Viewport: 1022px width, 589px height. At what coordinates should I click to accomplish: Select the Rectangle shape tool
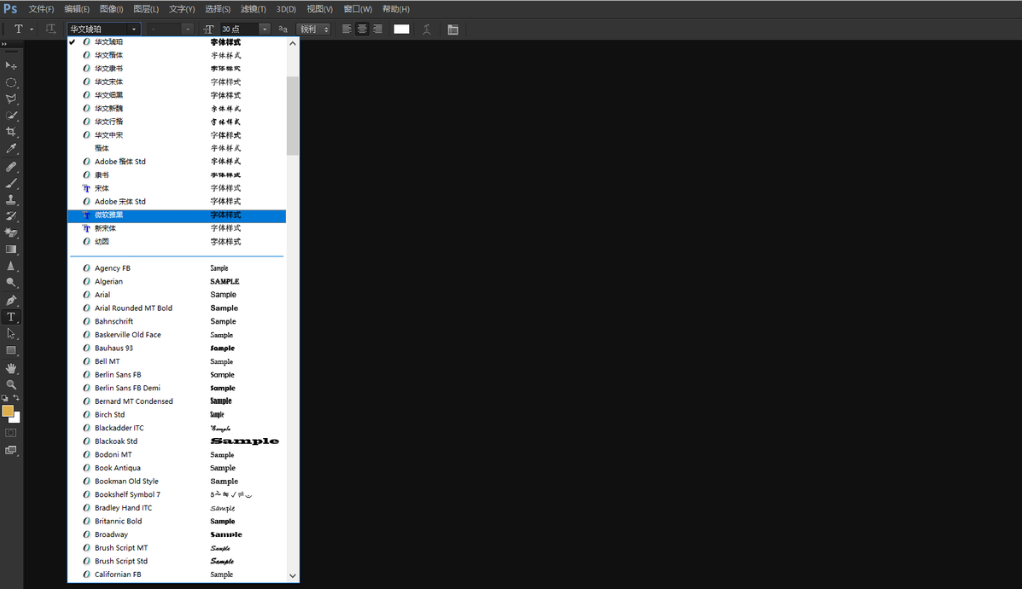click(x=11, y=351)
